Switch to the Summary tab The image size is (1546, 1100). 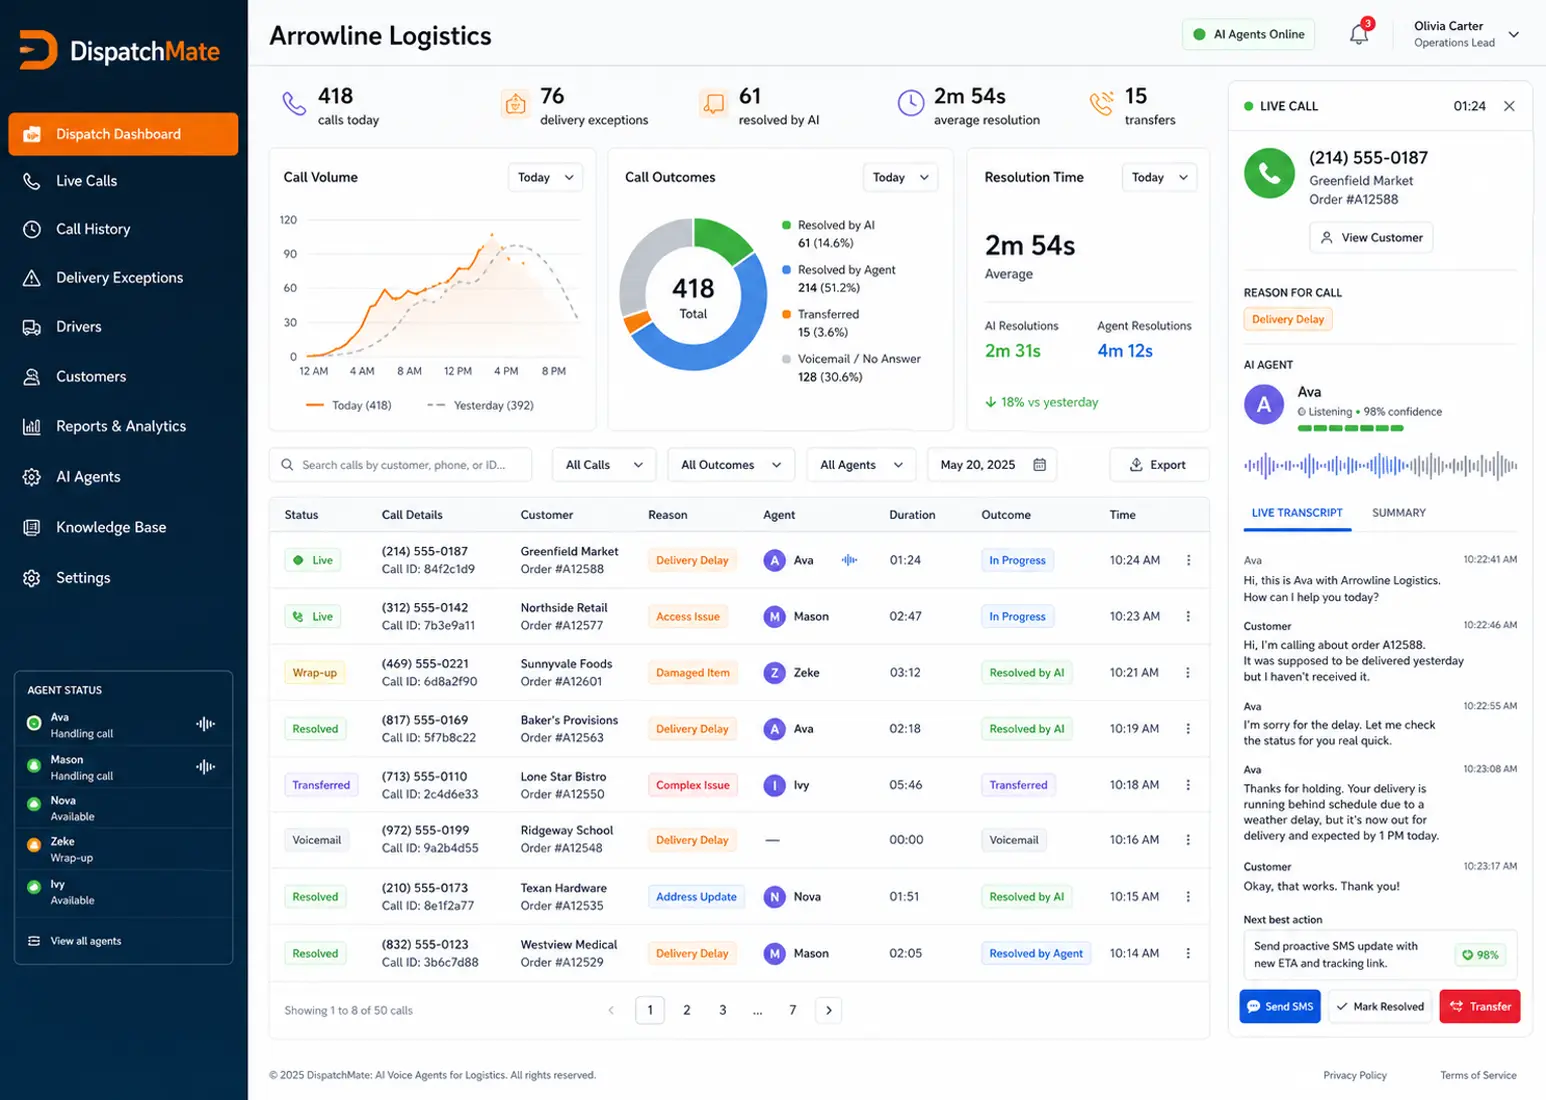tap(1398, 513)
